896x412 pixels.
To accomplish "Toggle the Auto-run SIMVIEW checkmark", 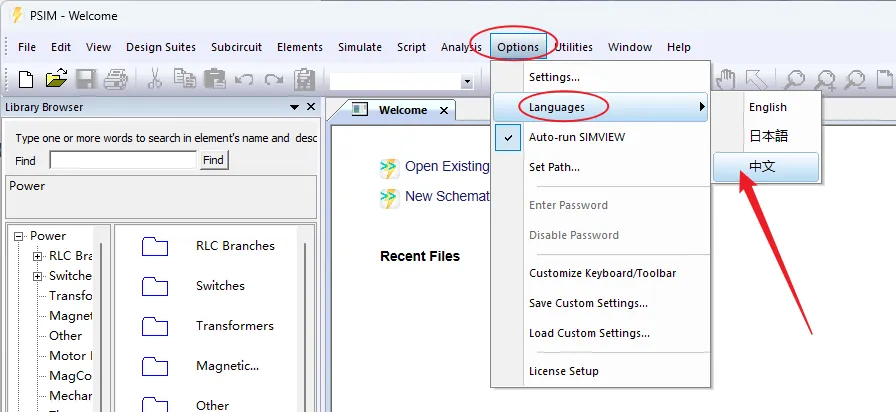I will [x=508, y=137].
